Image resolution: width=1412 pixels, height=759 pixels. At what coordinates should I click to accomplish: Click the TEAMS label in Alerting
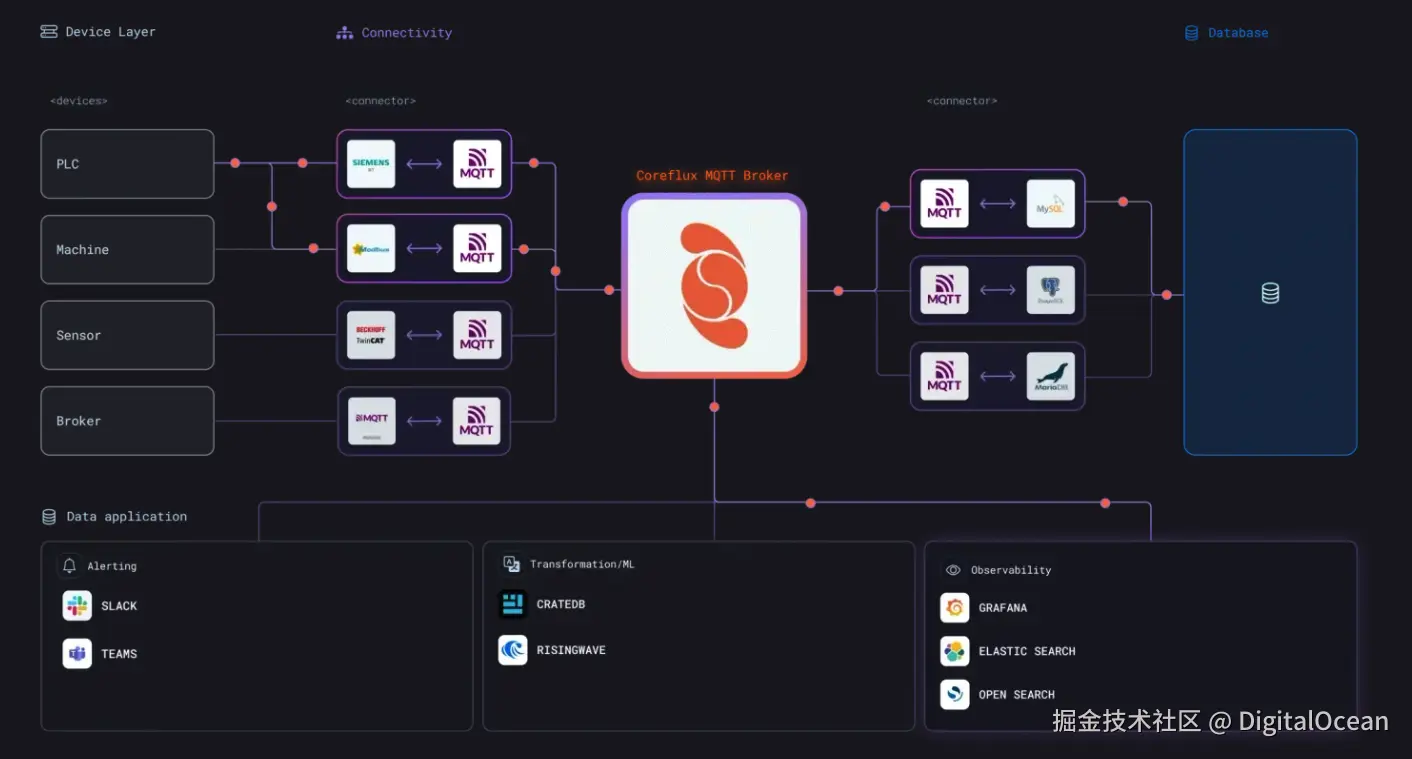tap(119, 653)
